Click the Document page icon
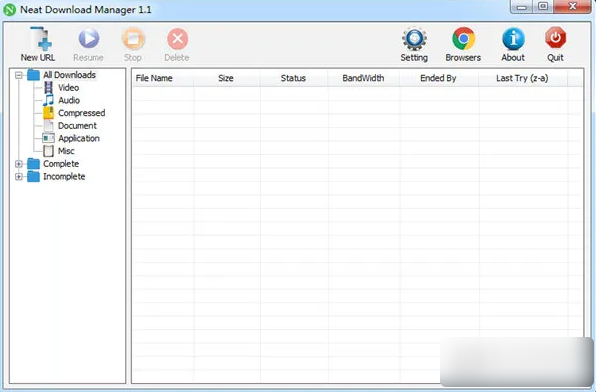This screenshot has width=596, height=392. click(x=48, y=125)
